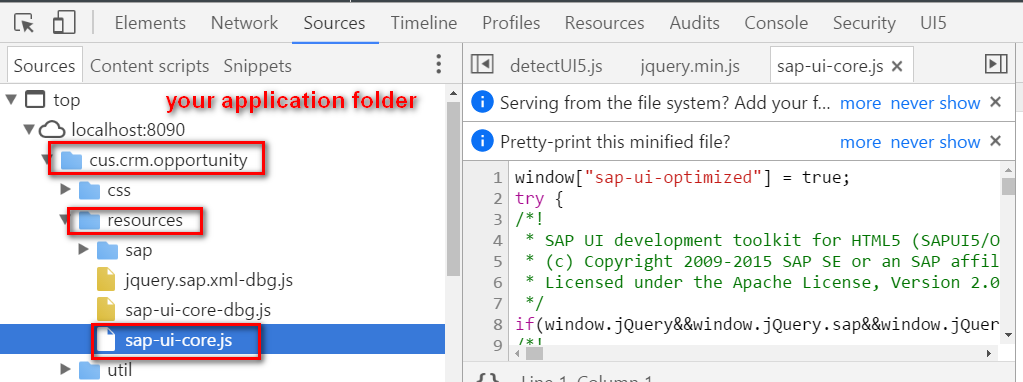The height and width of the screenshot is (382, 1023).
Task: Dismiss the file system serving infobar
Action: pos(995,102)
